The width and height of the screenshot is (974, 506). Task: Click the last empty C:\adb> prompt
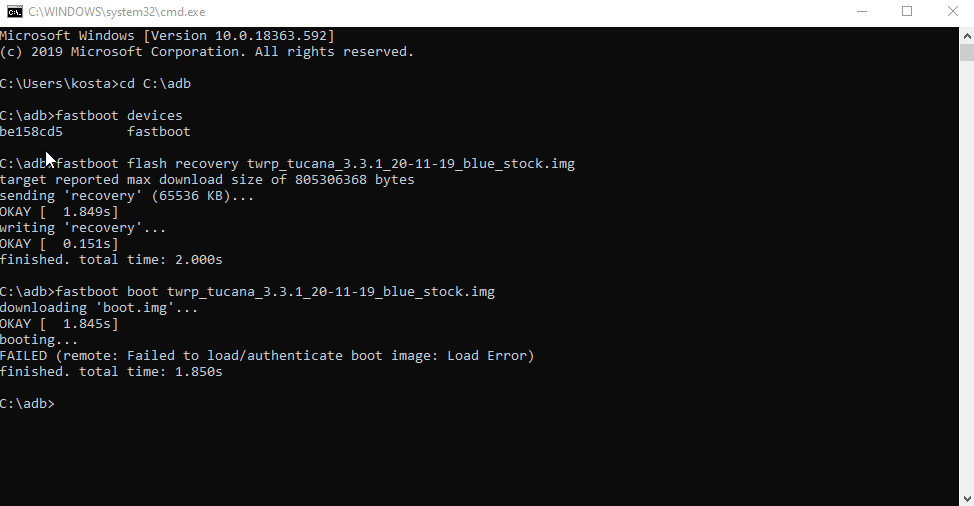pos(28,404)
